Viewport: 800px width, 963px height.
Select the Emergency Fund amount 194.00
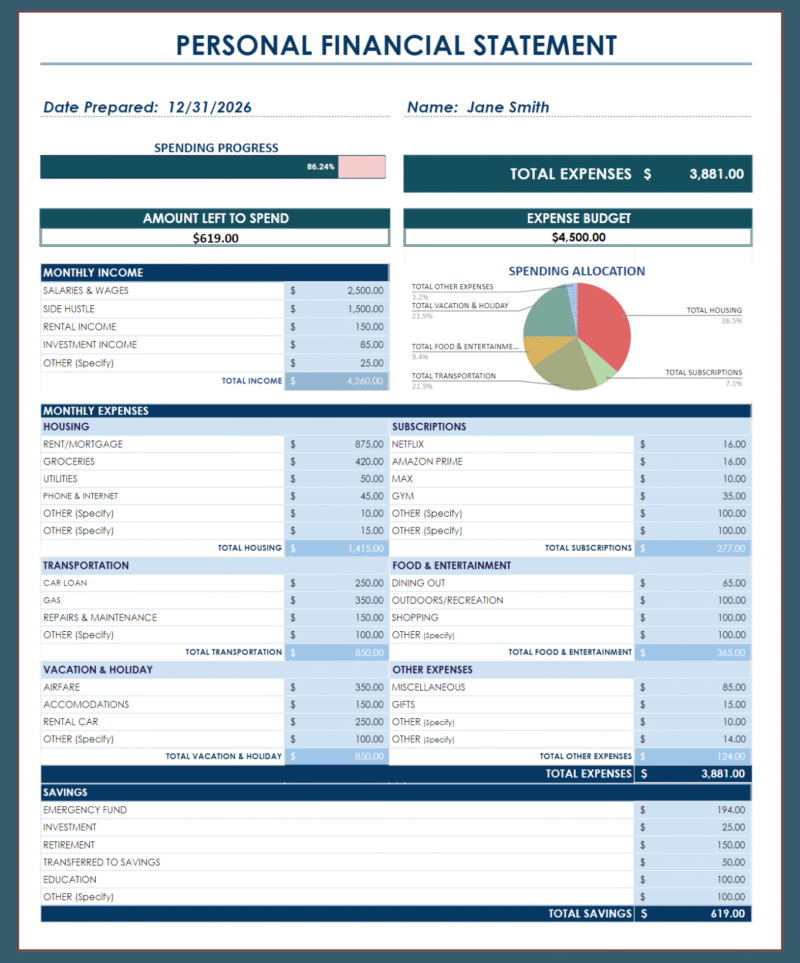click(x=693, y=810)
